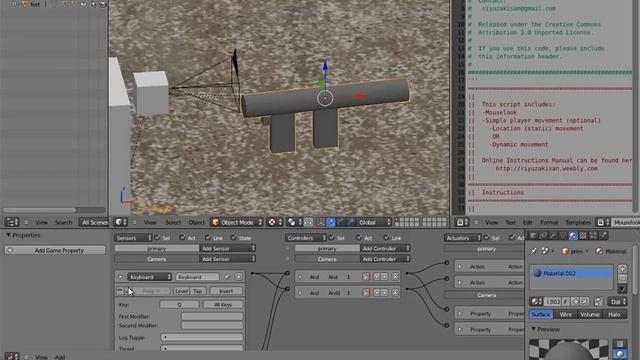Open the Global transform orientation dropdown
The height and width of the screenshot is (360, 640).
click(x=375, y=222)
